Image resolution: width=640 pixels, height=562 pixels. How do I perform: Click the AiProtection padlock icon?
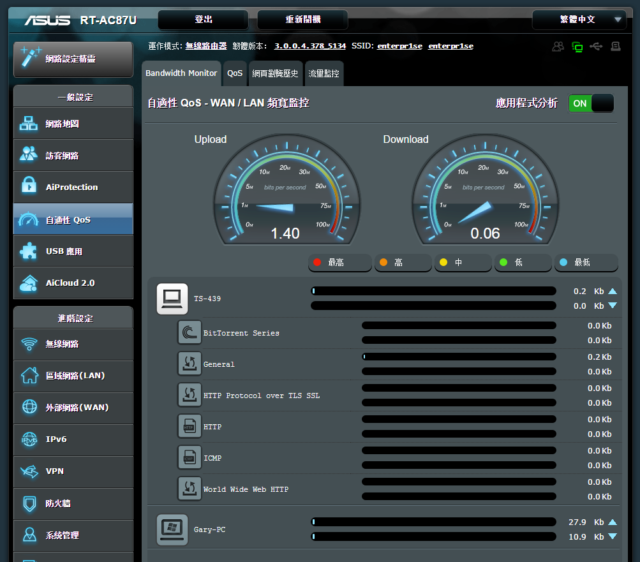(29, 185)
